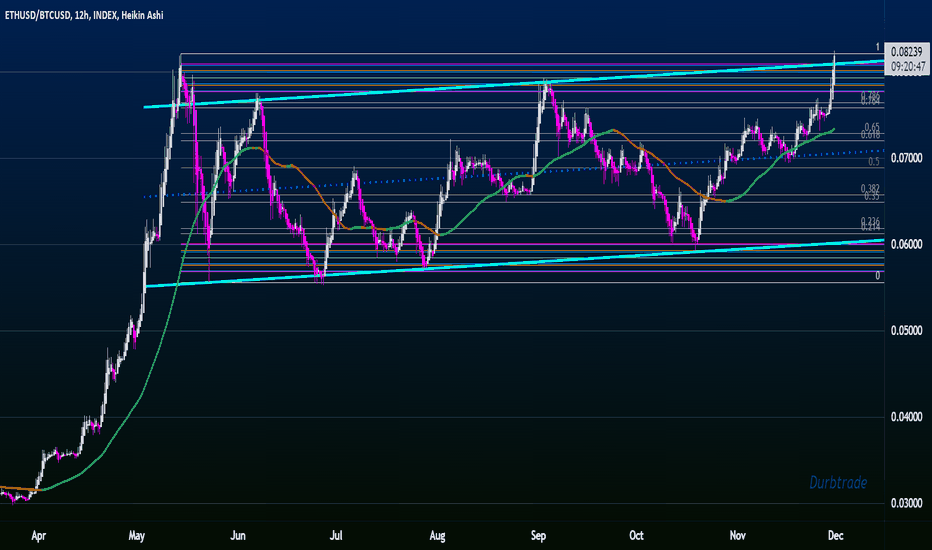This screenshot has width=932, height=550.
Task: Click the Jul label on time axis
Action: [x=336, y=536]
